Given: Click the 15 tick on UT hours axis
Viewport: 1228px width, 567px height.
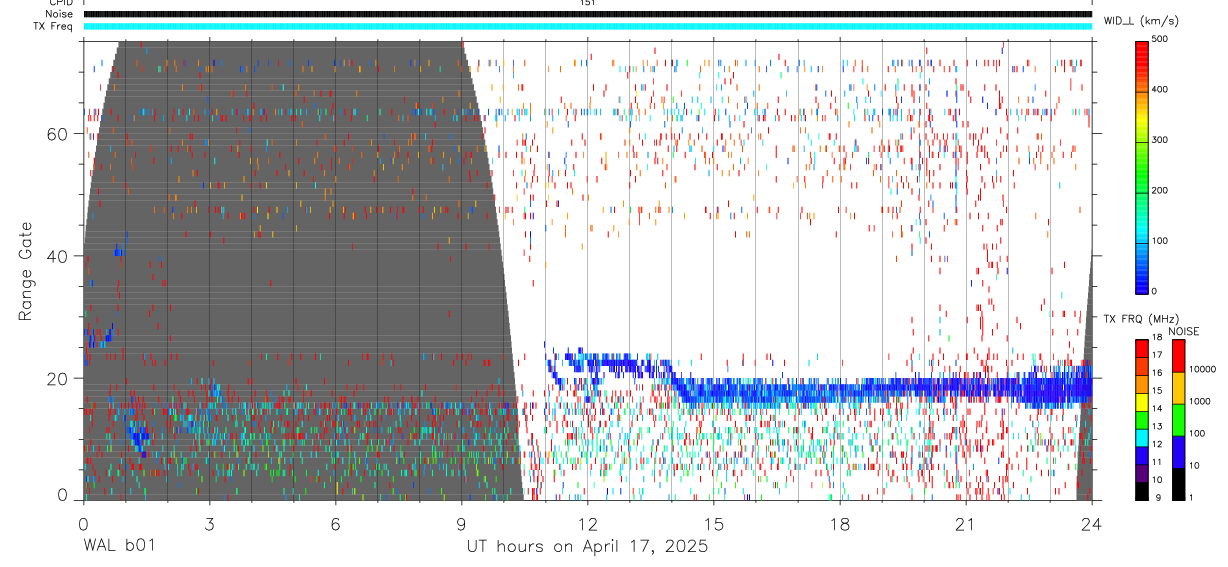Looking at the screenshot, I should click(x=714, y=524).
